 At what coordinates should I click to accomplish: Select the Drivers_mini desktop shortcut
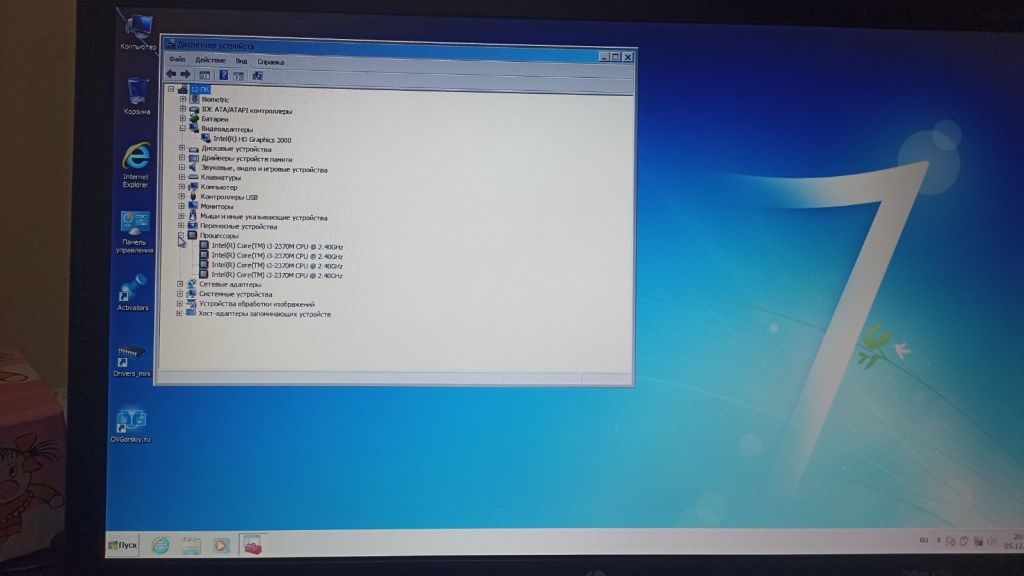click(131, 361)
